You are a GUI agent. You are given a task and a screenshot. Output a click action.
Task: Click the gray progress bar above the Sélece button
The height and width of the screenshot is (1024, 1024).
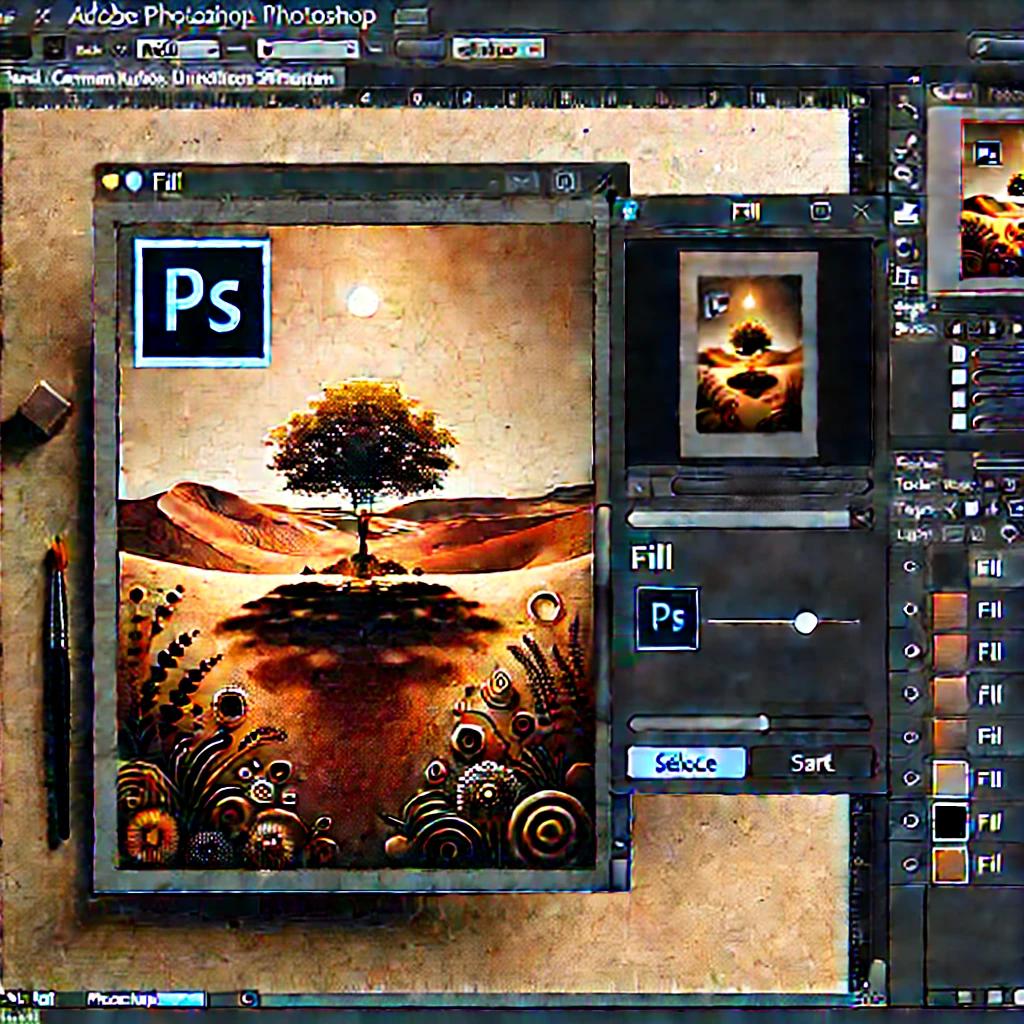click(x=750, y=722)
